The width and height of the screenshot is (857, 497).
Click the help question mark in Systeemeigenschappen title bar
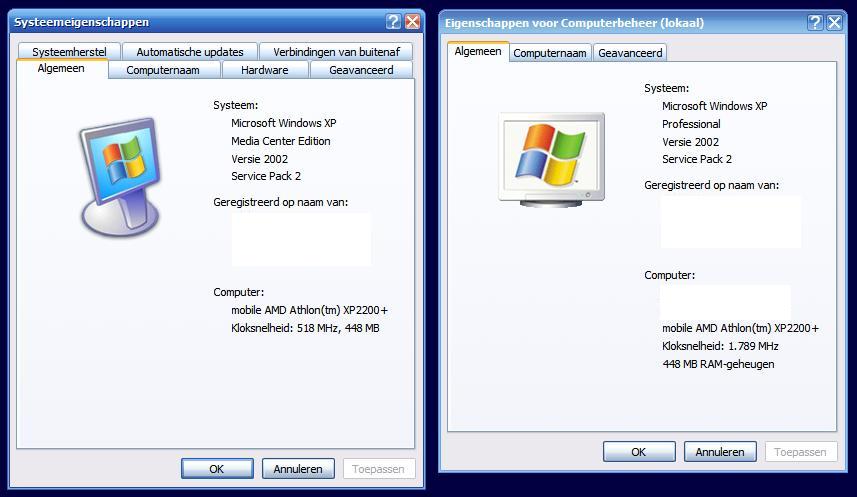point(394,22)
